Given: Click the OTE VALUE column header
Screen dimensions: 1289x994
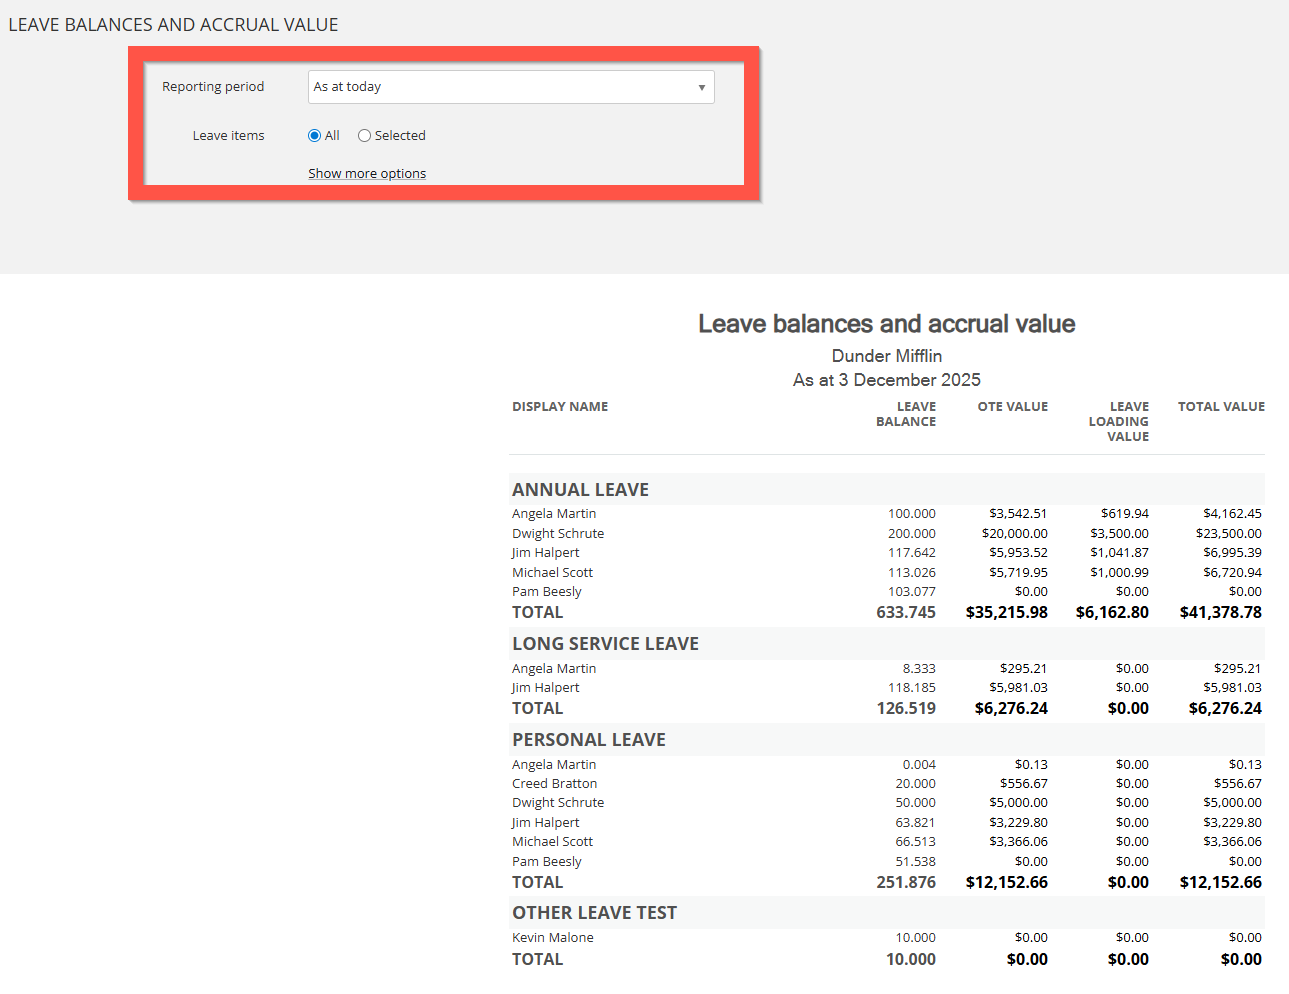Looking at the screenshot, I should pyautogui.click(x=1013, y=407).
